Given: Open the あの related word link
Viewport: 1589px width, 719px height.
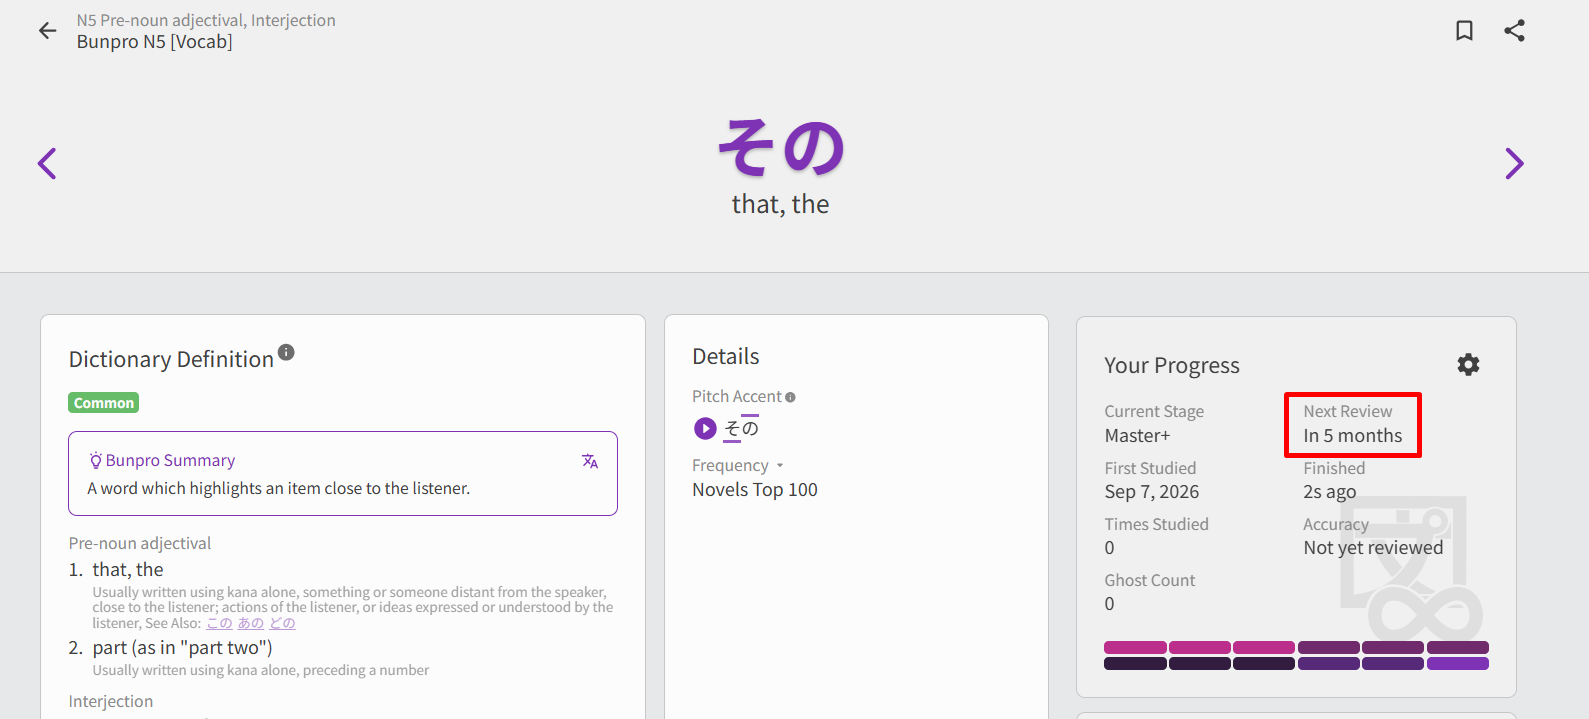Looking at the screenshot, I should tap(251, 623).
